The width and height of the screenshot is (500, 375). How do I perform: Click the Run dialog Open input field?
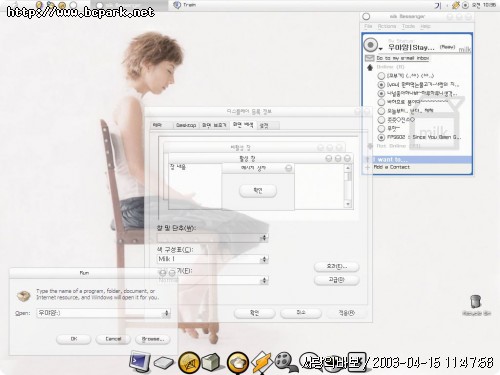tap(100, 313)
